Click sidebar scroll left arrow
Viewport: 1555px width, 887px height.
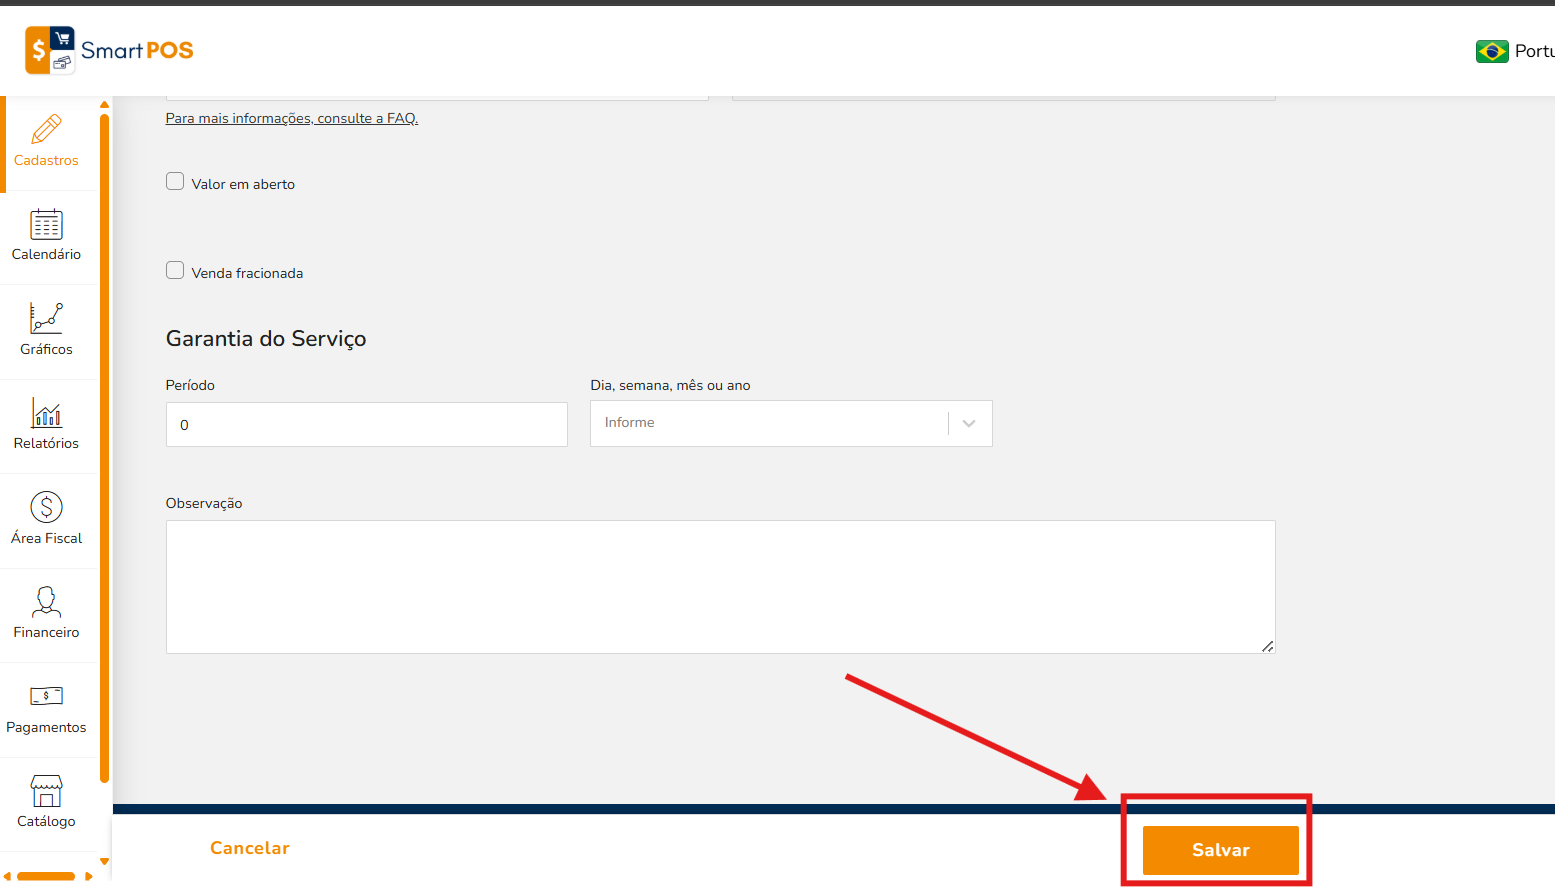click(x=8, y=877)
